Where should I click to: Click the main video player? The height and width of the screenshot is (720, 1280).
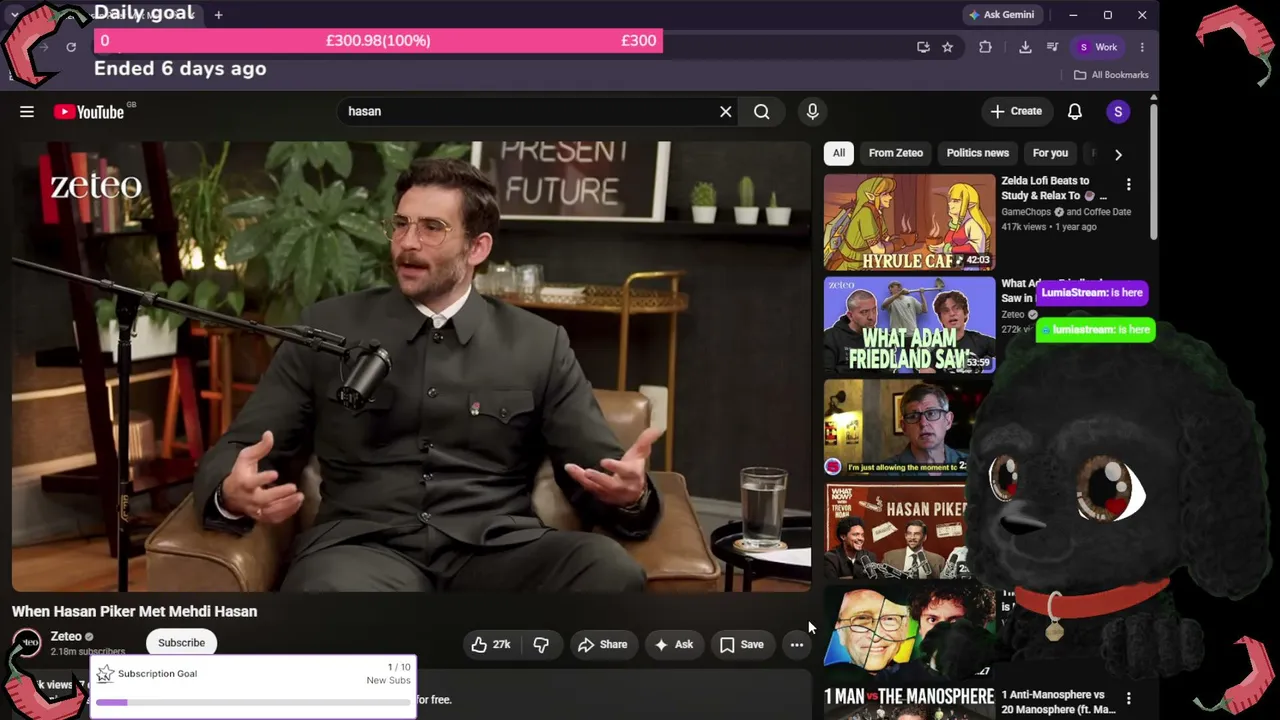[411, 366]
